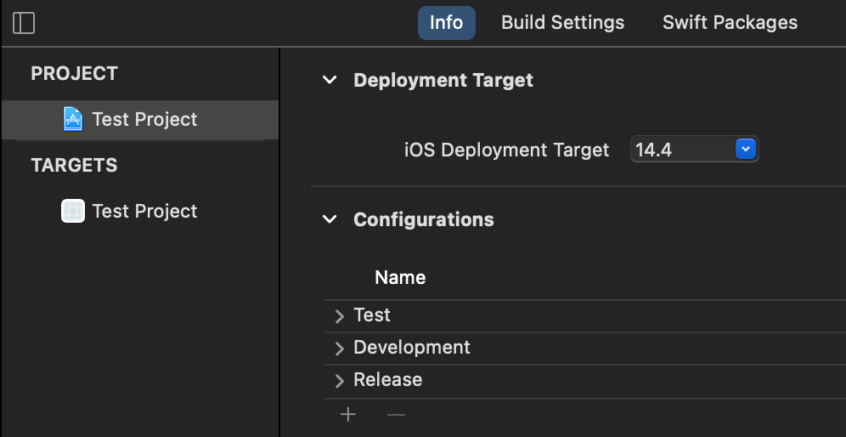This screenshot has height=437, width=846.
Task: Expand the Test configuration row
Action: [x=339, y=317]
